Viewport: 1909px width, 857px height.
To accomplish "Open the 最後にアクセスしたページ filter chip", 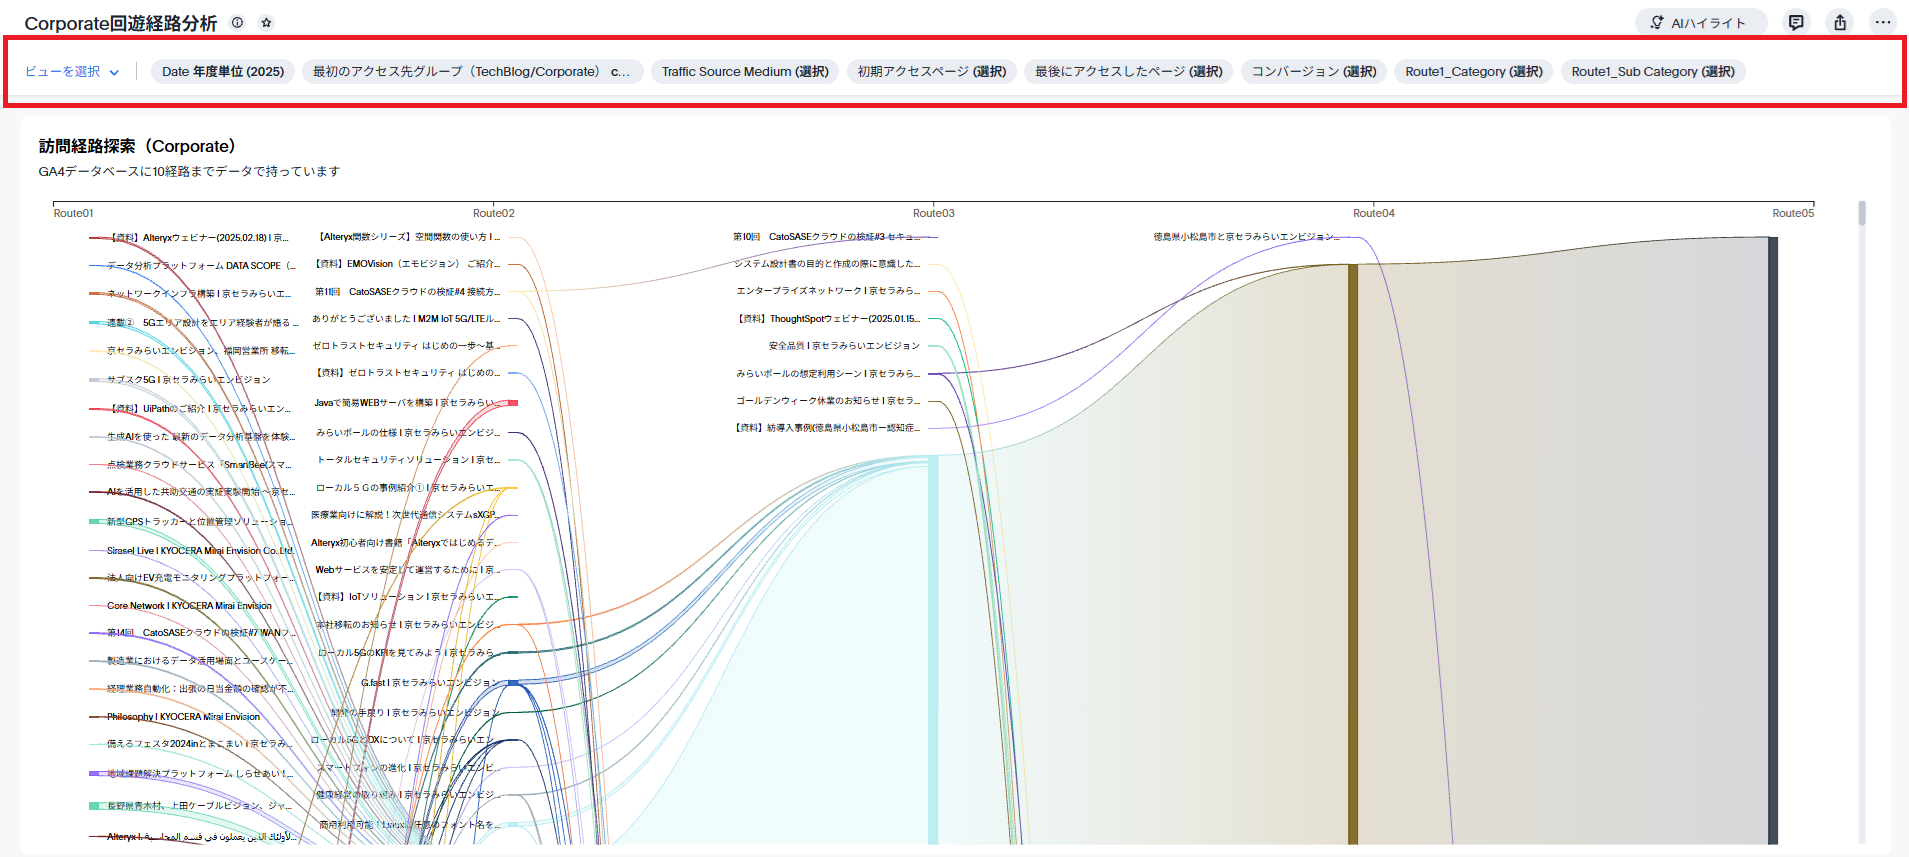I will [x=1128, y=72].
